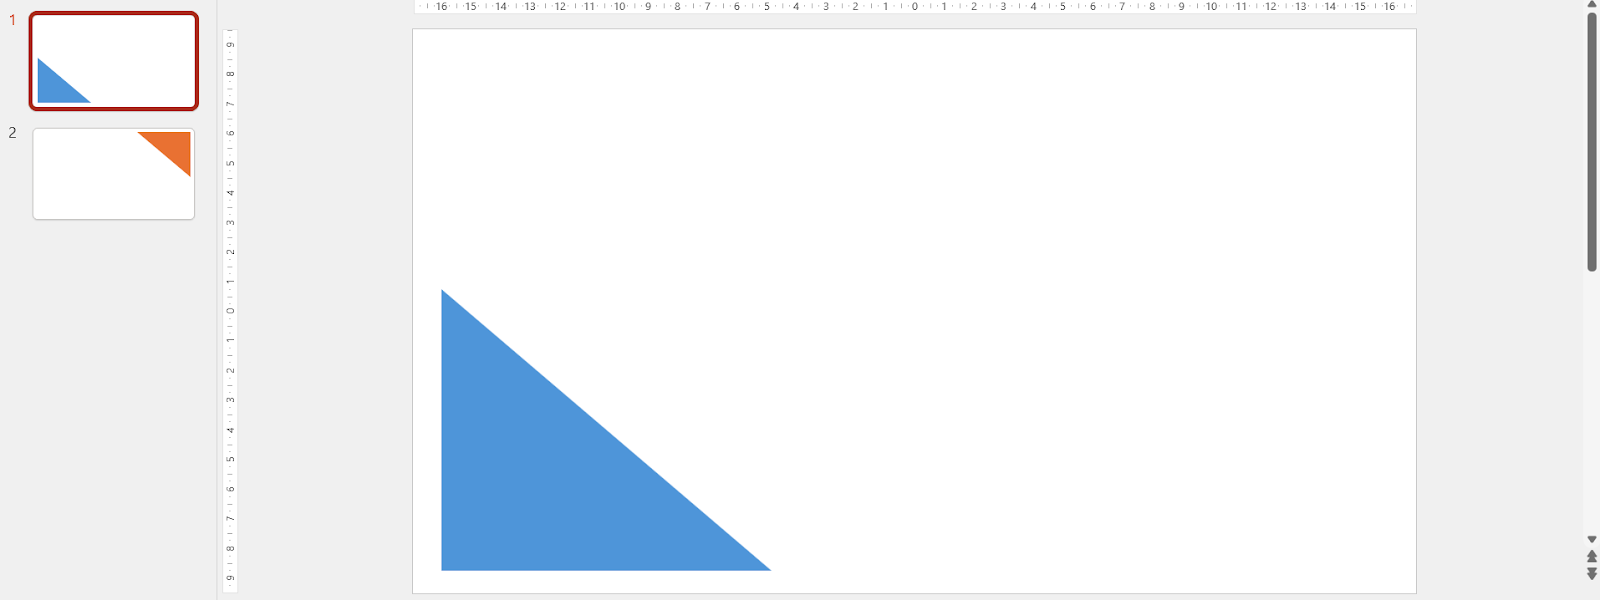Click the vertical ruler left of the slide

pos(230,311)
